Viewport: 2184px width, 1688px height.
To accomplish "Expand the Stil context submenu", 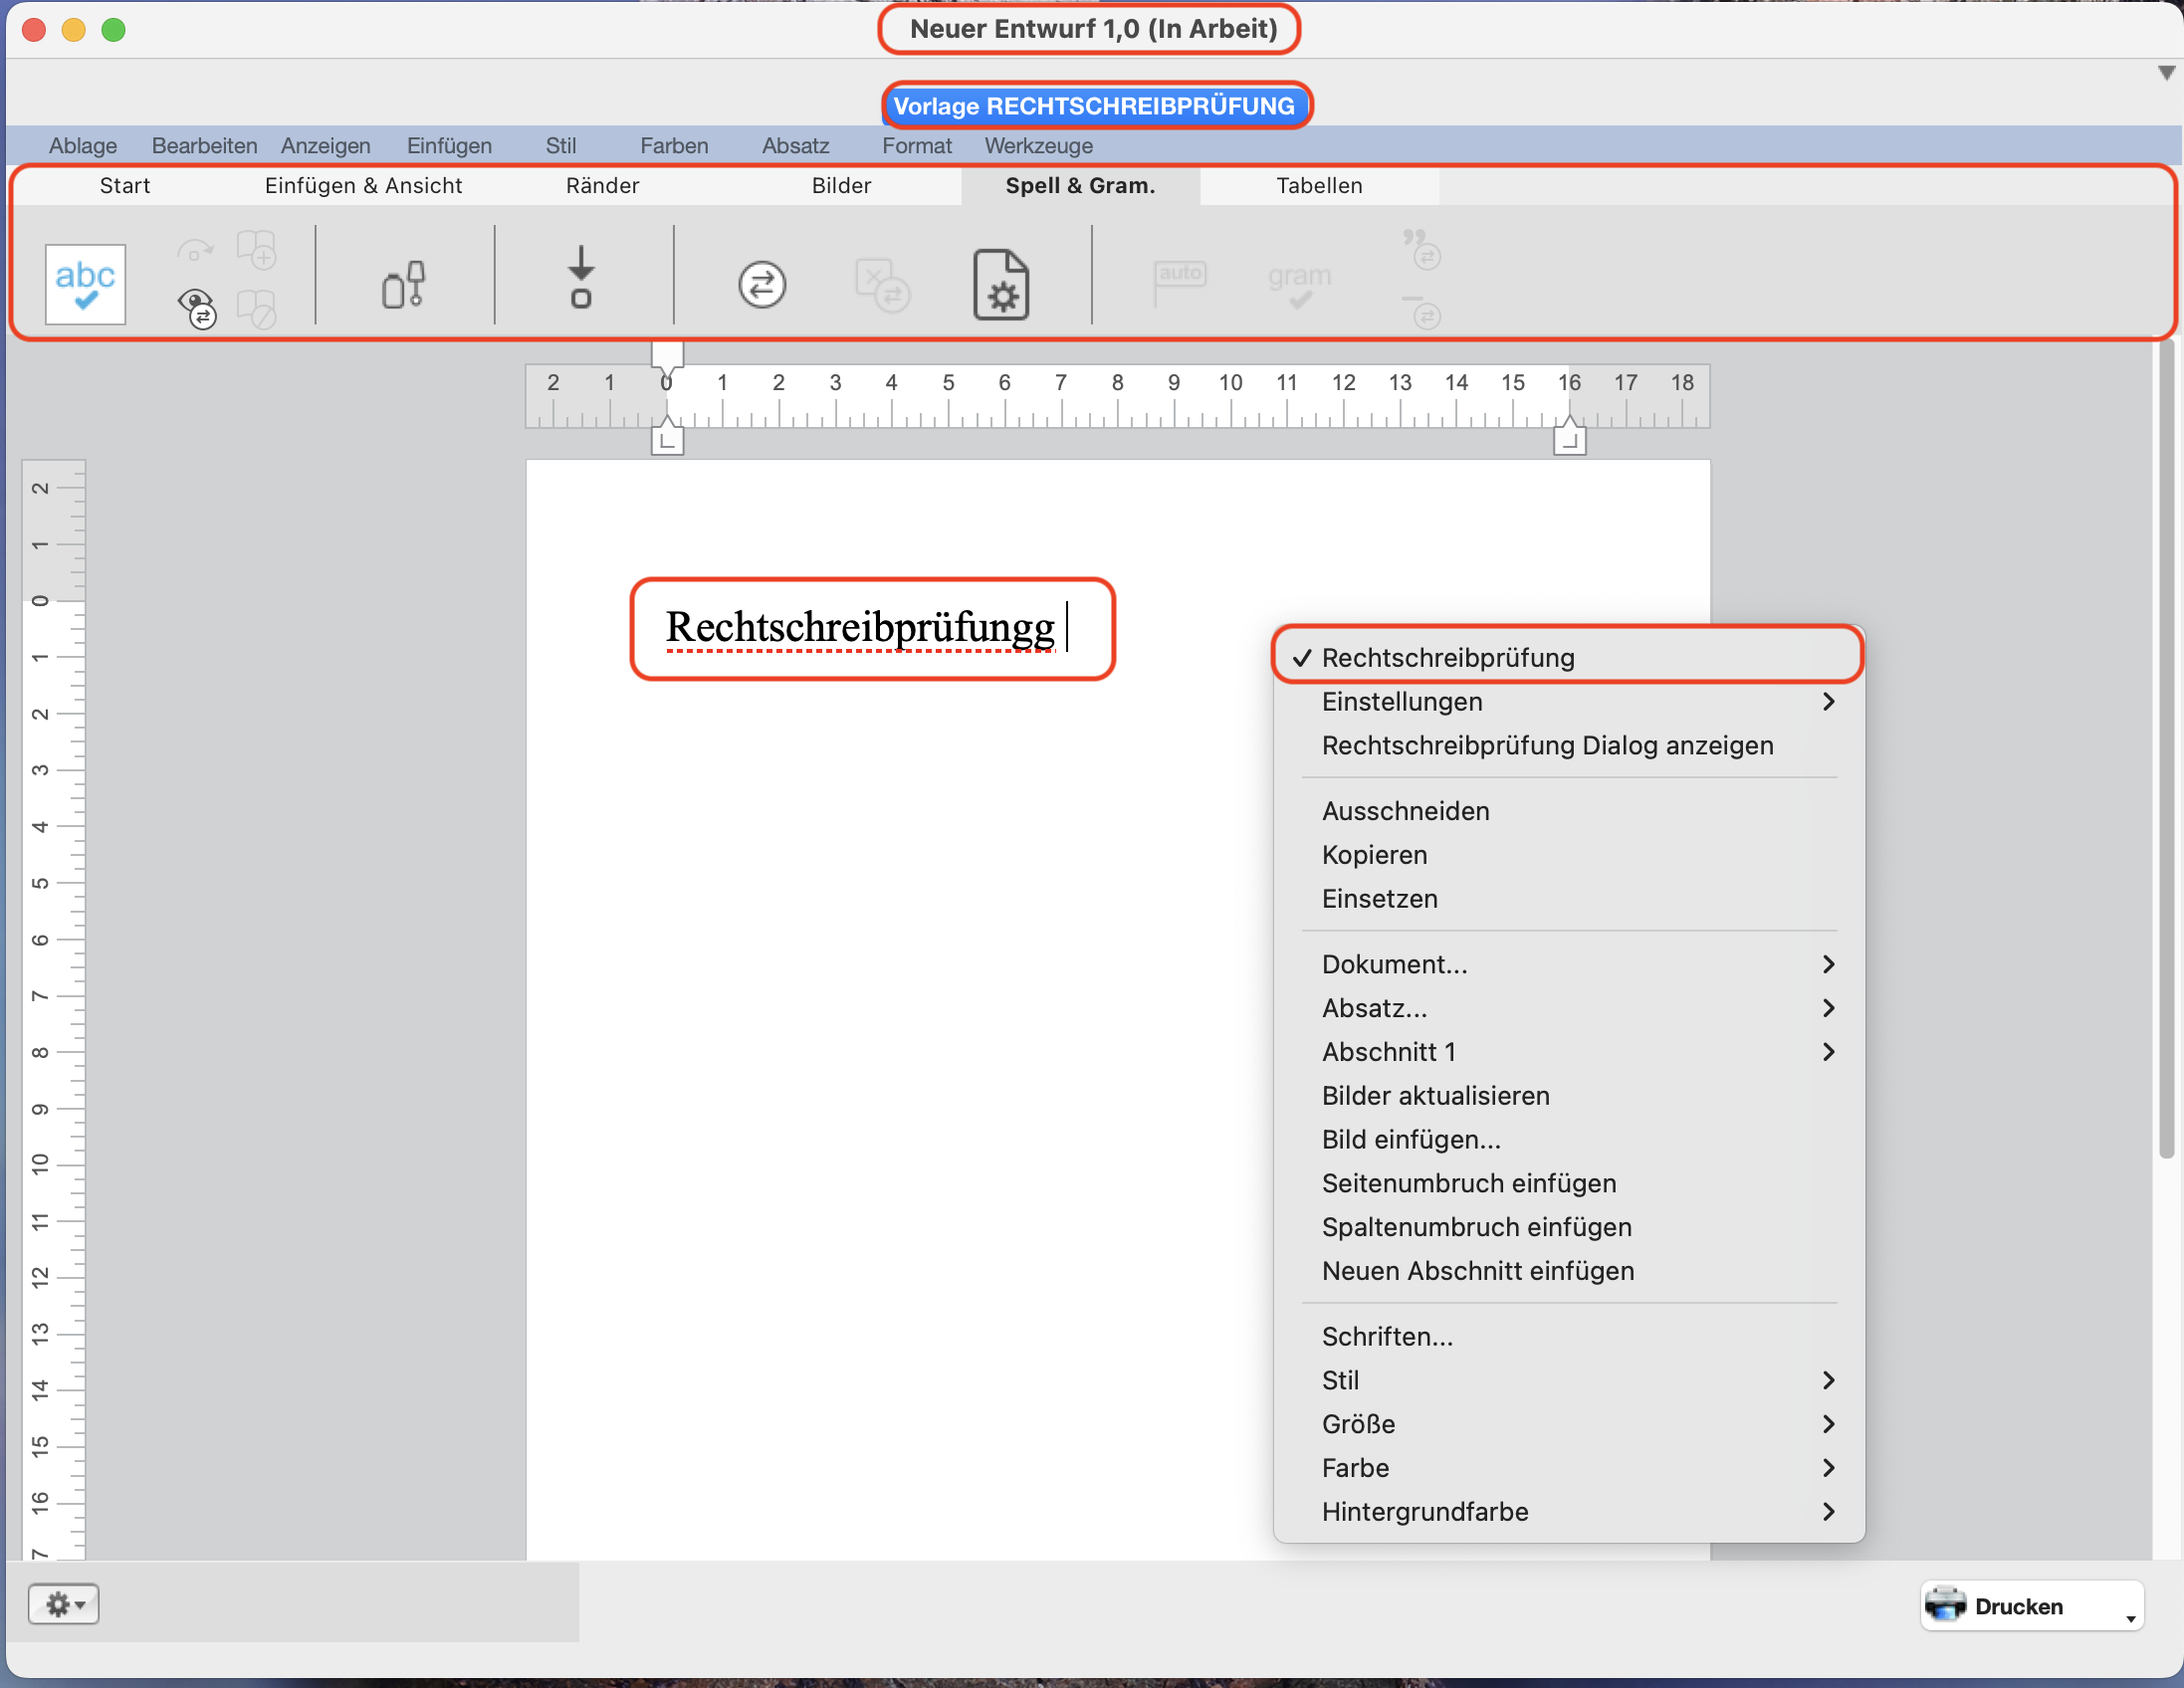I will pyautogui.click(x=1568, y=1380).
